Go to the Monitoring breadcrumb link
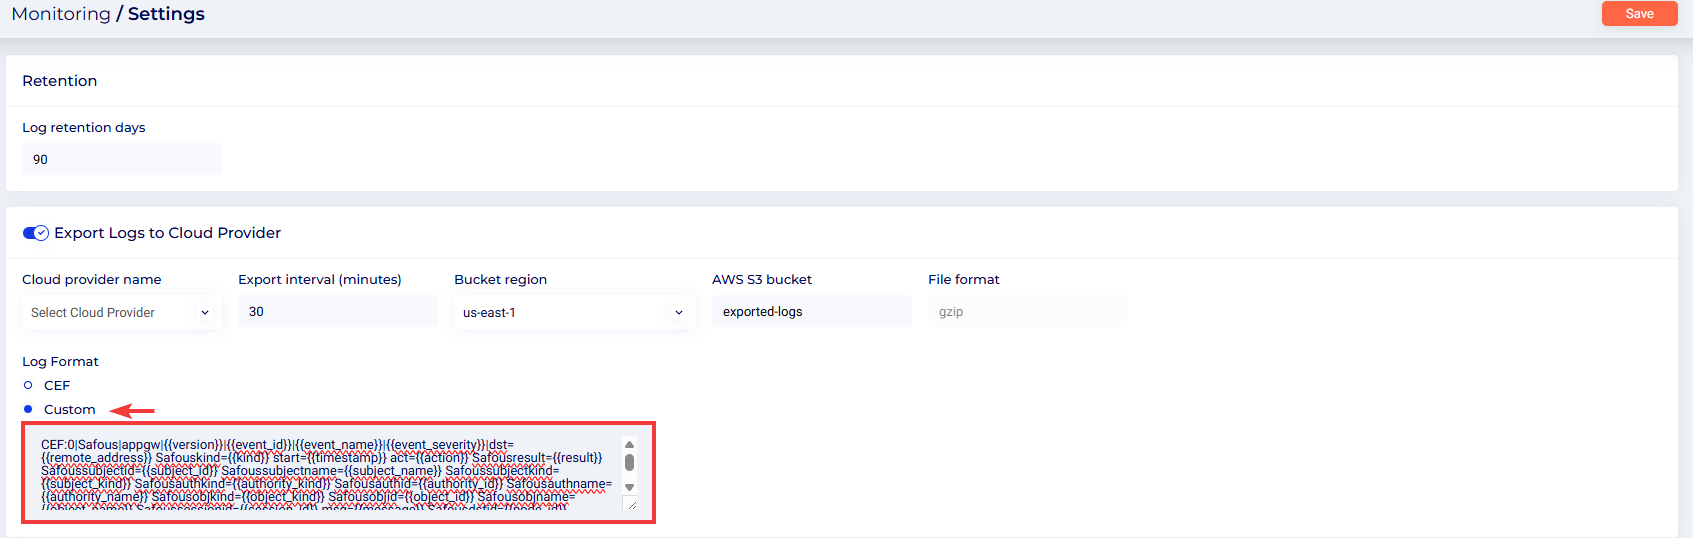The image size is (1693, 538). 61,14
